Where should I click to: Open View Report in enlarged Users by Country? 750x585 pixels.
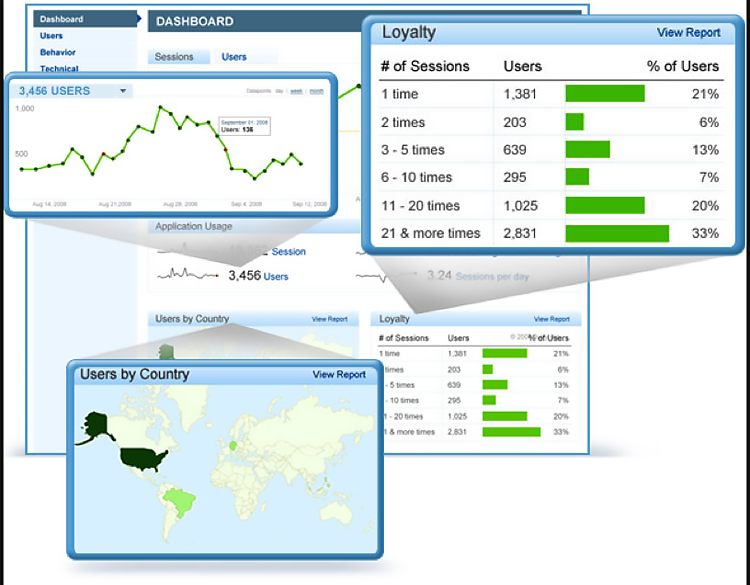tap(339, 375)
